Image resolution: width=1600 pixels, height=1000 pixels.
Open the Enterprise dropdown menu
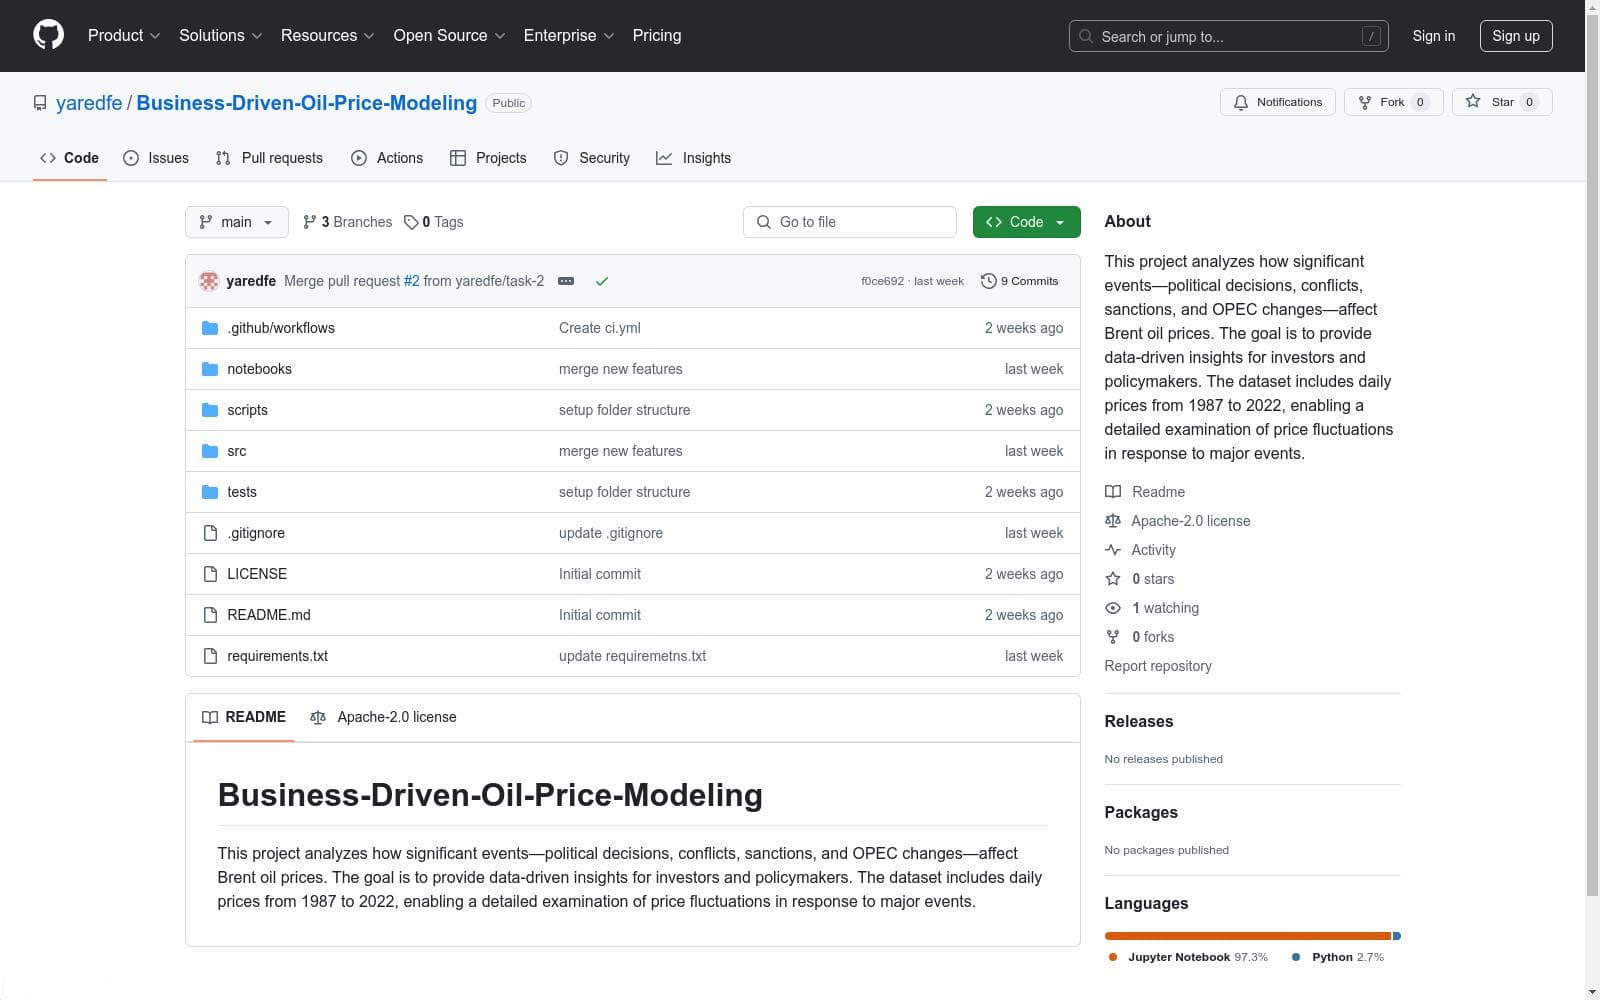[x=569, y=35]
